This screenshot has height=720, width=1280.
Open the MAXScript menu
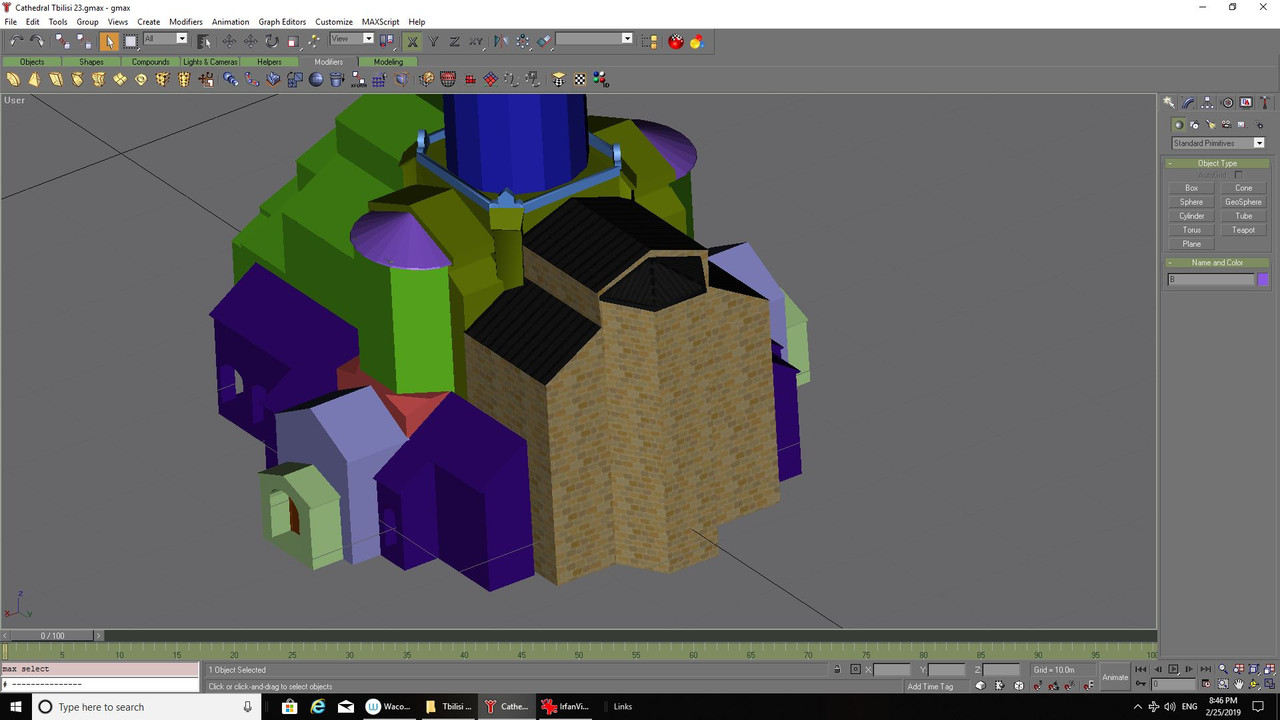point(379,21)
